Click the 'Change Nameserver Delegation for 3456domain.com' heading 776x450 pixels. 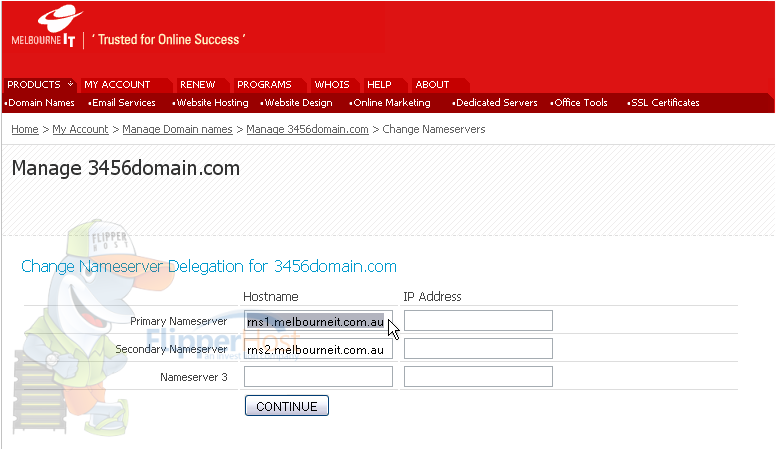click(209, 266)
